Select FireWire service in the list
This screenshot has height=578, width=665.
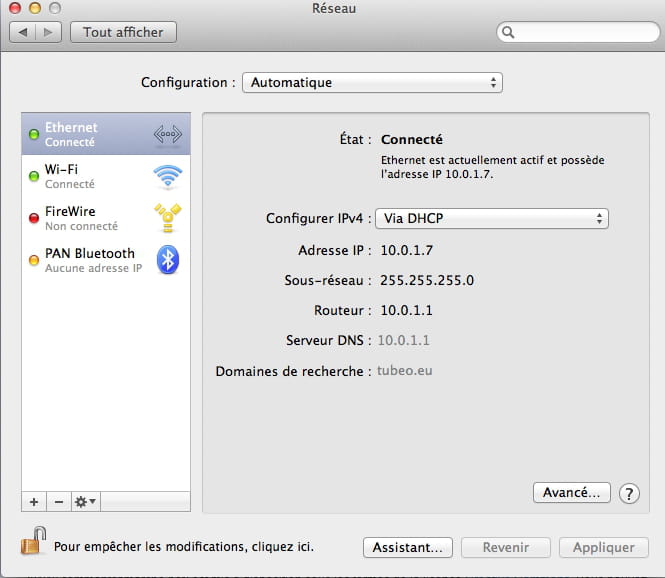(106, 218)
